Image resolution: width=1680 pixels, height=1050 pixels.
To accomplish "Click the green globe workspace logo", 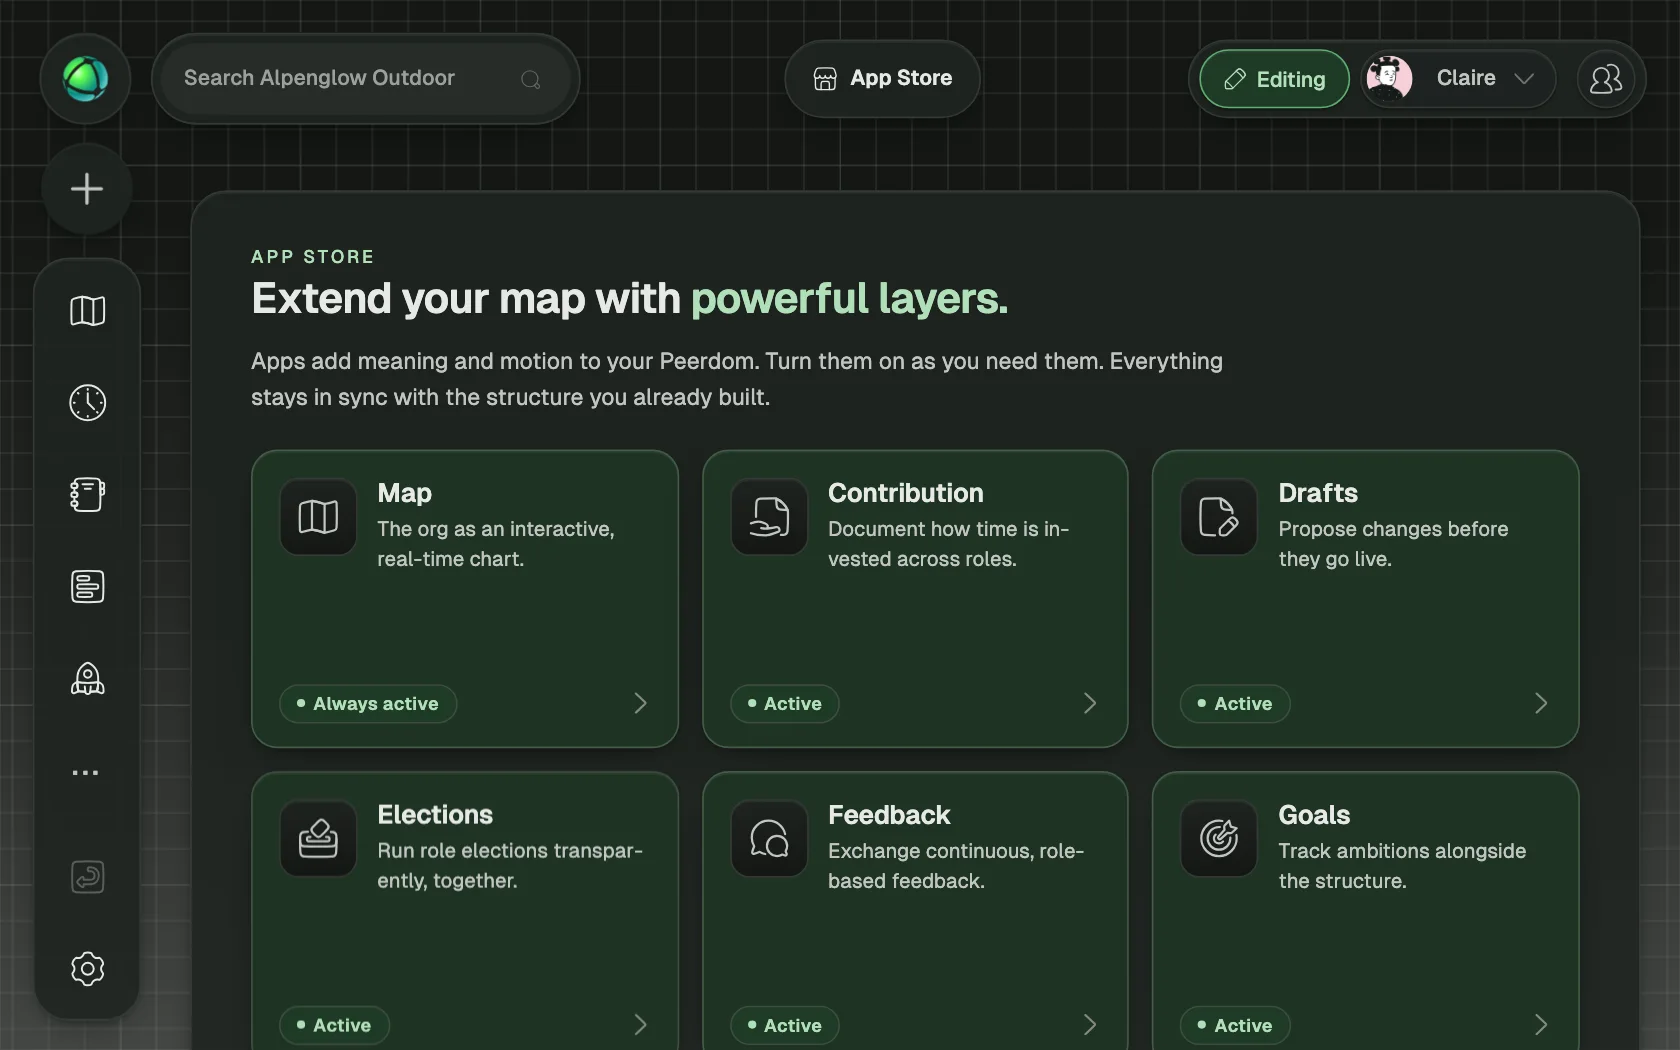I will 86,79.
